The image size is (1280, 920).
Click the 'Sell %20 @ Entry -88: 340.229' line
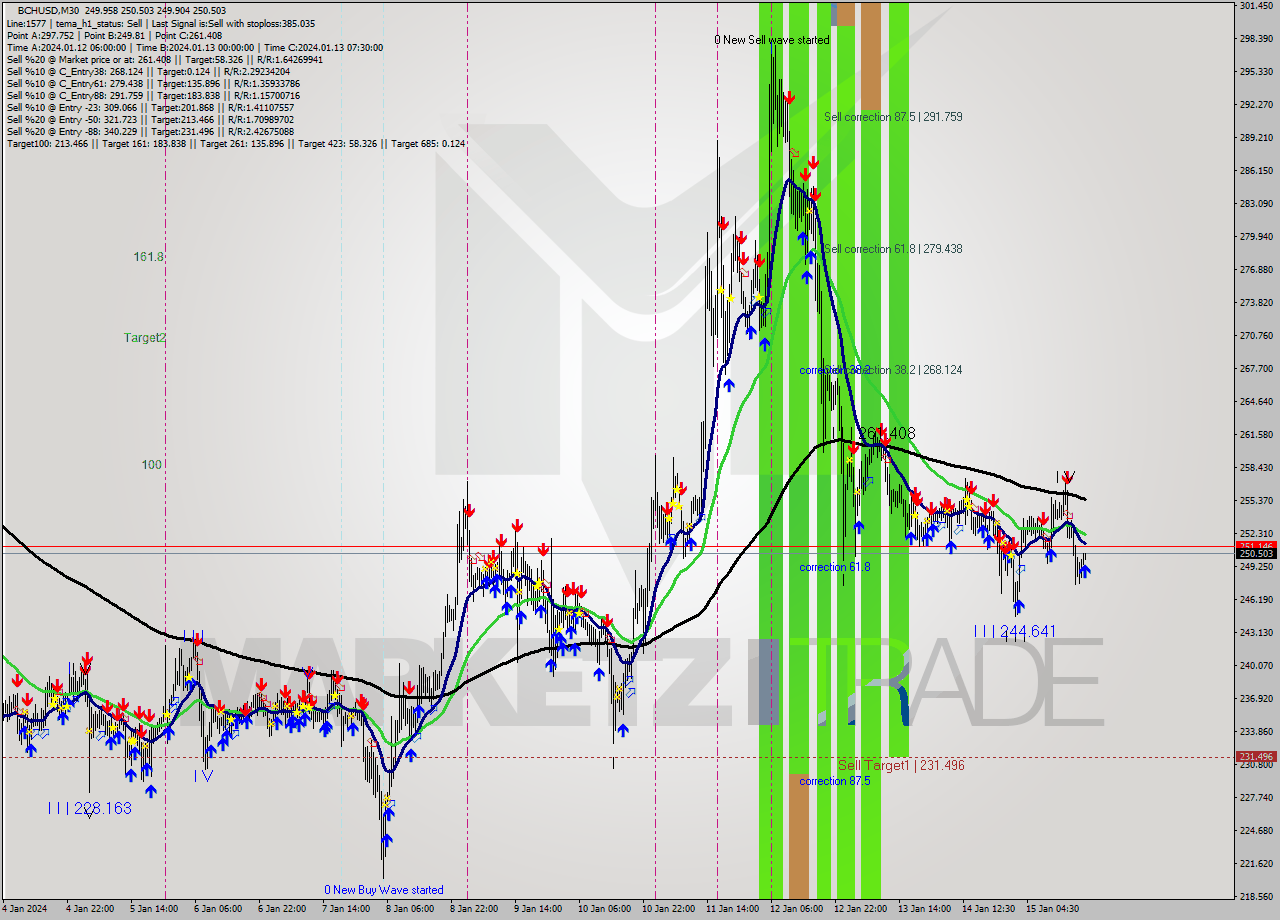click(150, 131)
